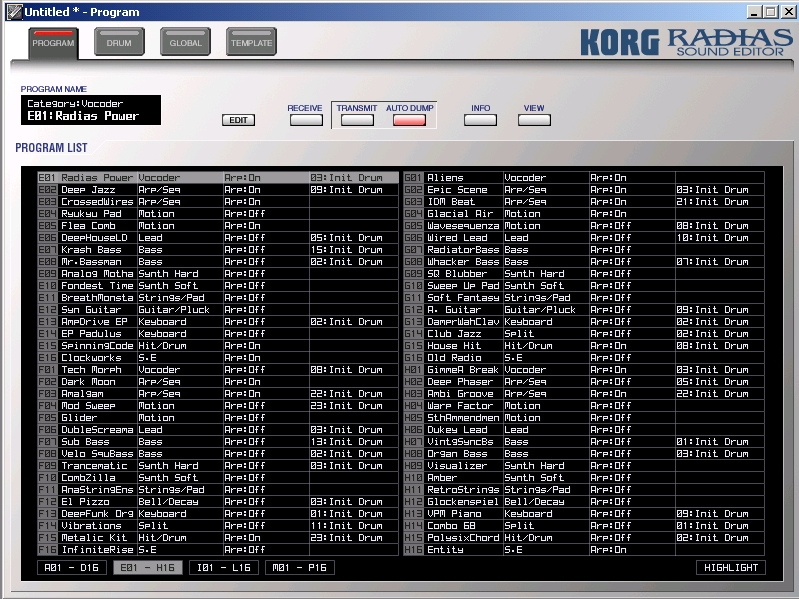Image resolution: width=799 pixels, height=599 pixels.
Task: Select program E08 Mr.Bassman
Action: tap(218, 262)
